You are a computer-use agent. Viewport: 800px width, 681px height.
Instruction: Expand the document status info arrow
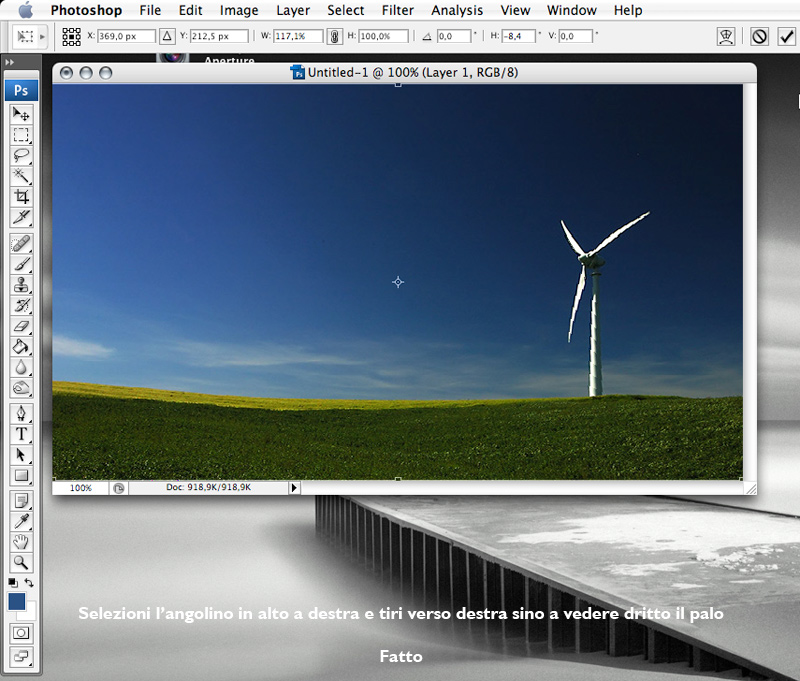pyautogui.click(x=294, y=488)
